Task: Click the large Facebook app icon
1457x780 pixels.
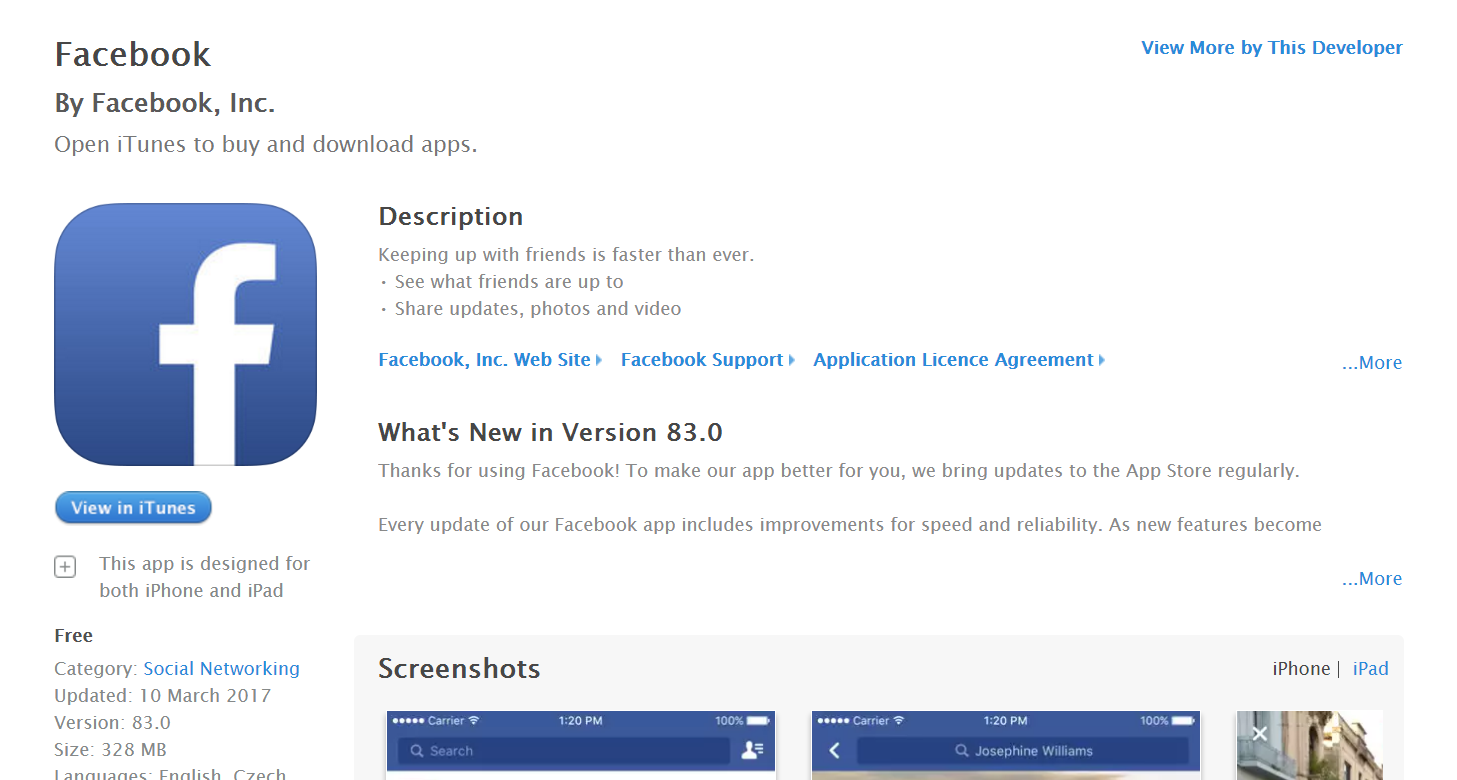Action: (x=185, y=335)
